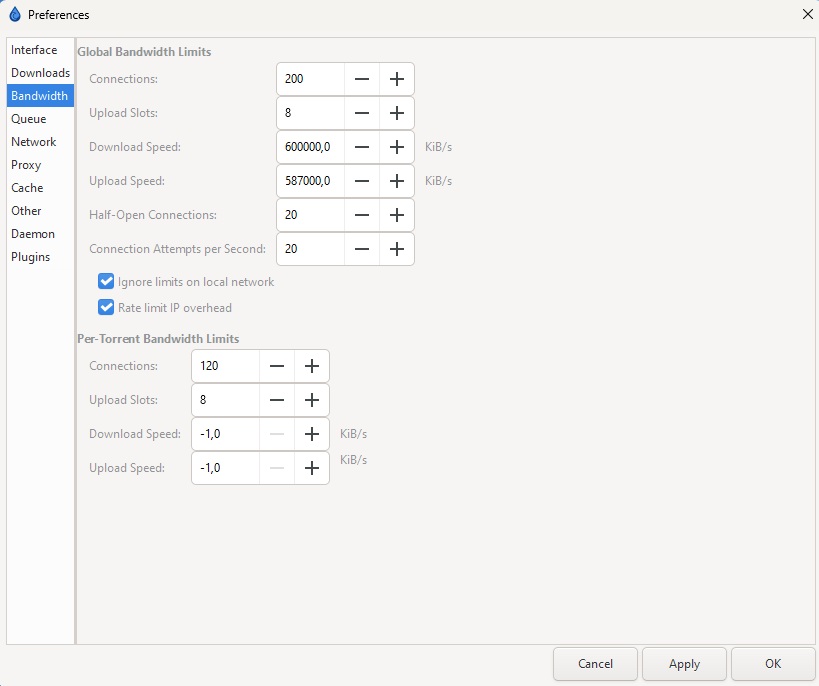
Task: Decrease Connection Attempts per Second
Action: pos(361,249)
